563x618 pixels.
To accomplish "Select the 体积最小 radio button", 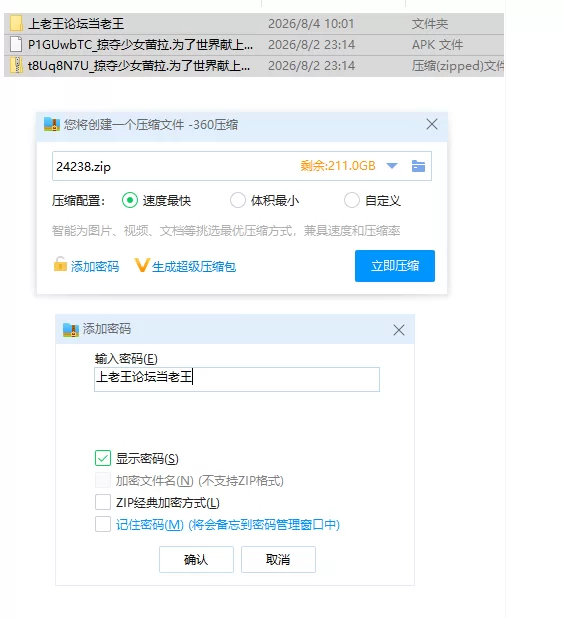I will pos(238,200).
